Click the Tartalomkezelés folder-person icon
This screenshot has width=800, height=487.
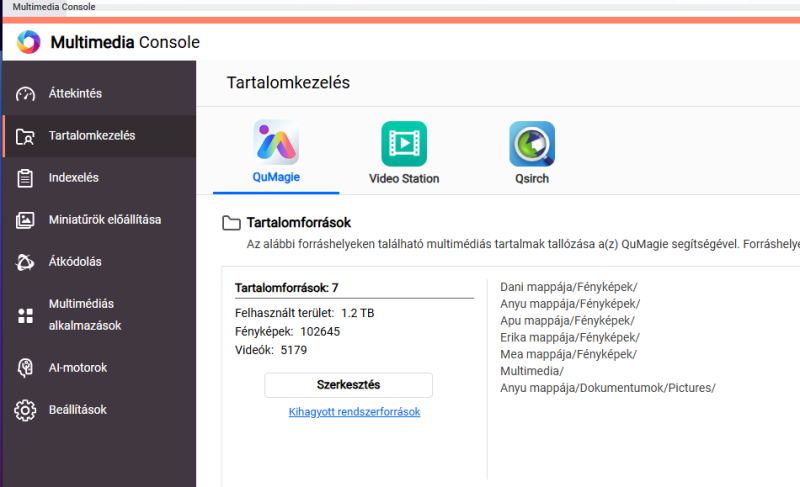coord(25,136)
